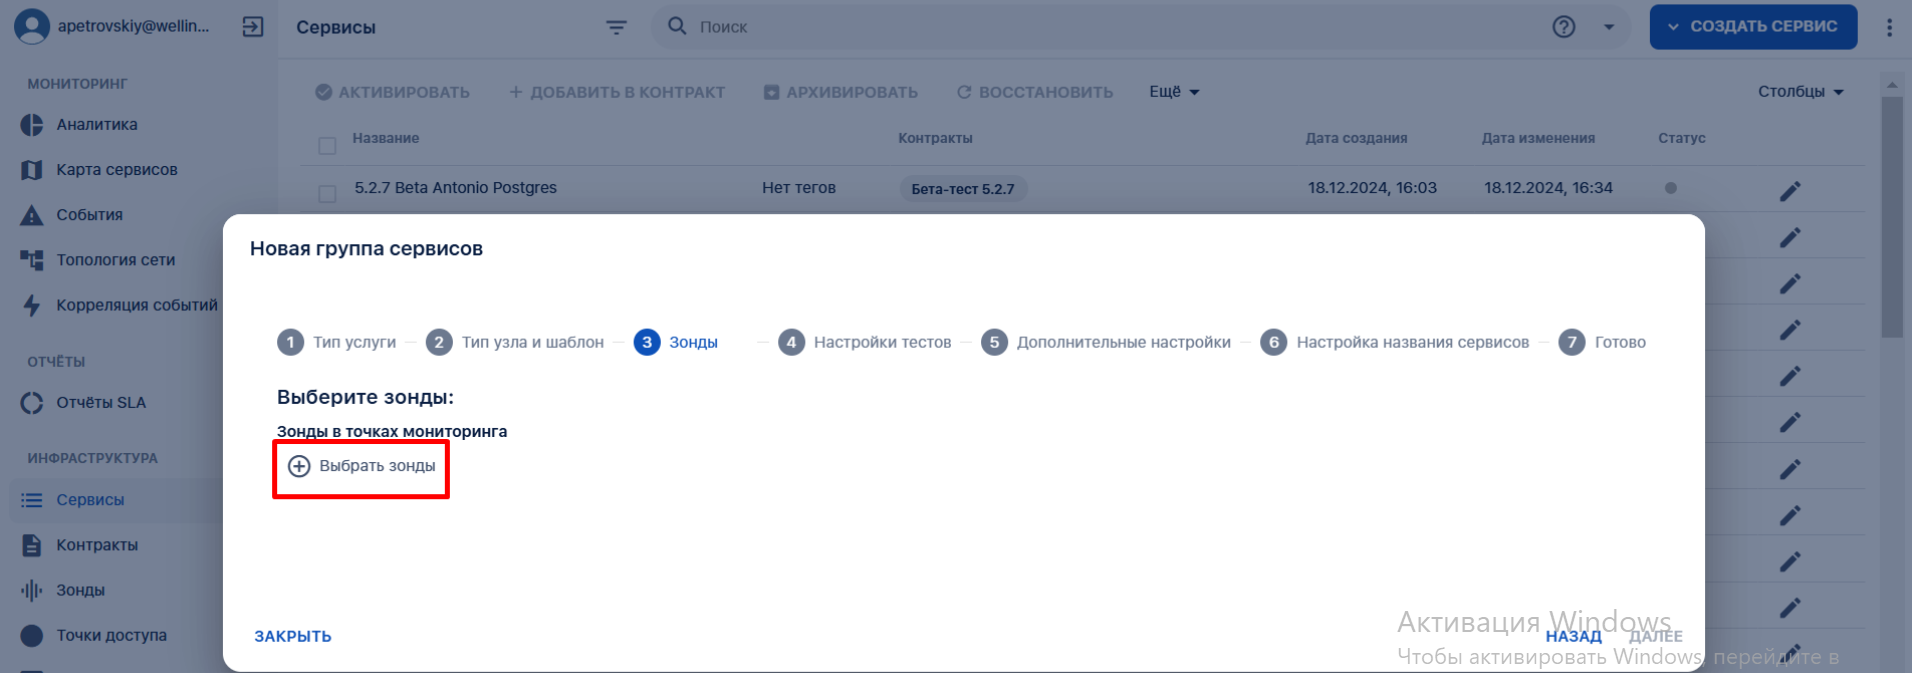Open the filter icon next to Сервисы

click(617, 27)
